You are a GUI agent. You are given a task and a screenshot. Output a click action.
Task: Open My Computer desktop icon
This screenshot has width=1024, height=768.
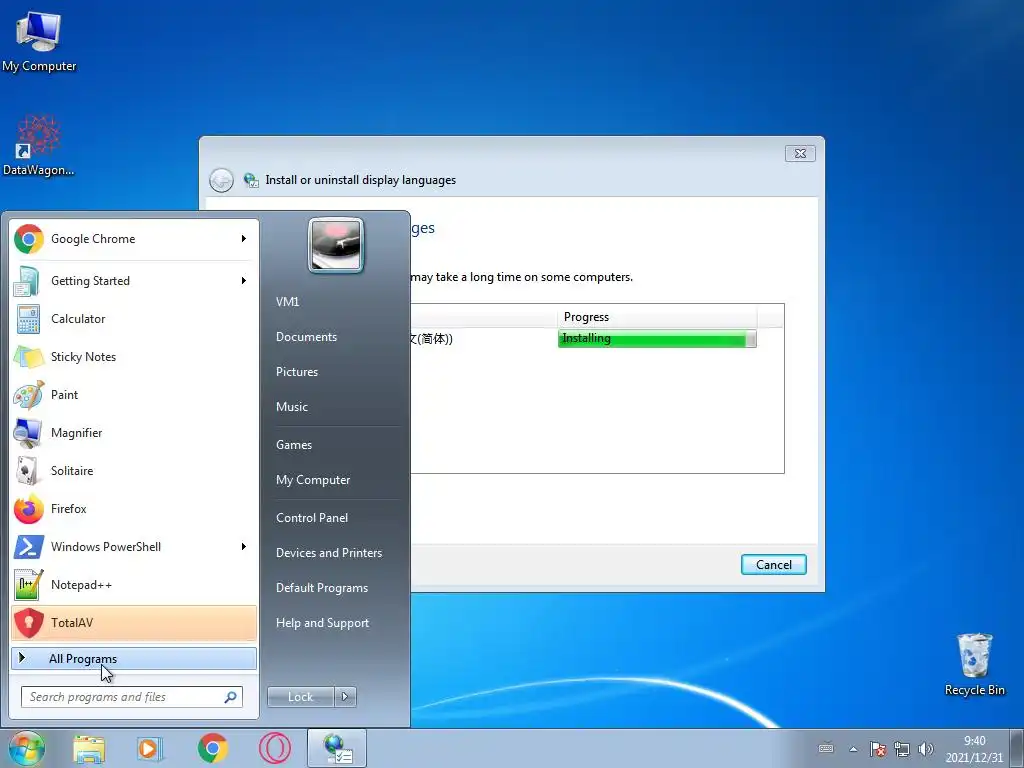tap(39, 41)
